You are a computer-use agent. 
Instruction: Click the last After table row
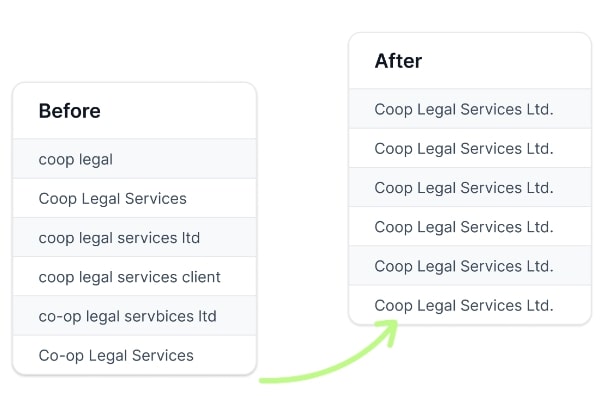pos(470,305)
